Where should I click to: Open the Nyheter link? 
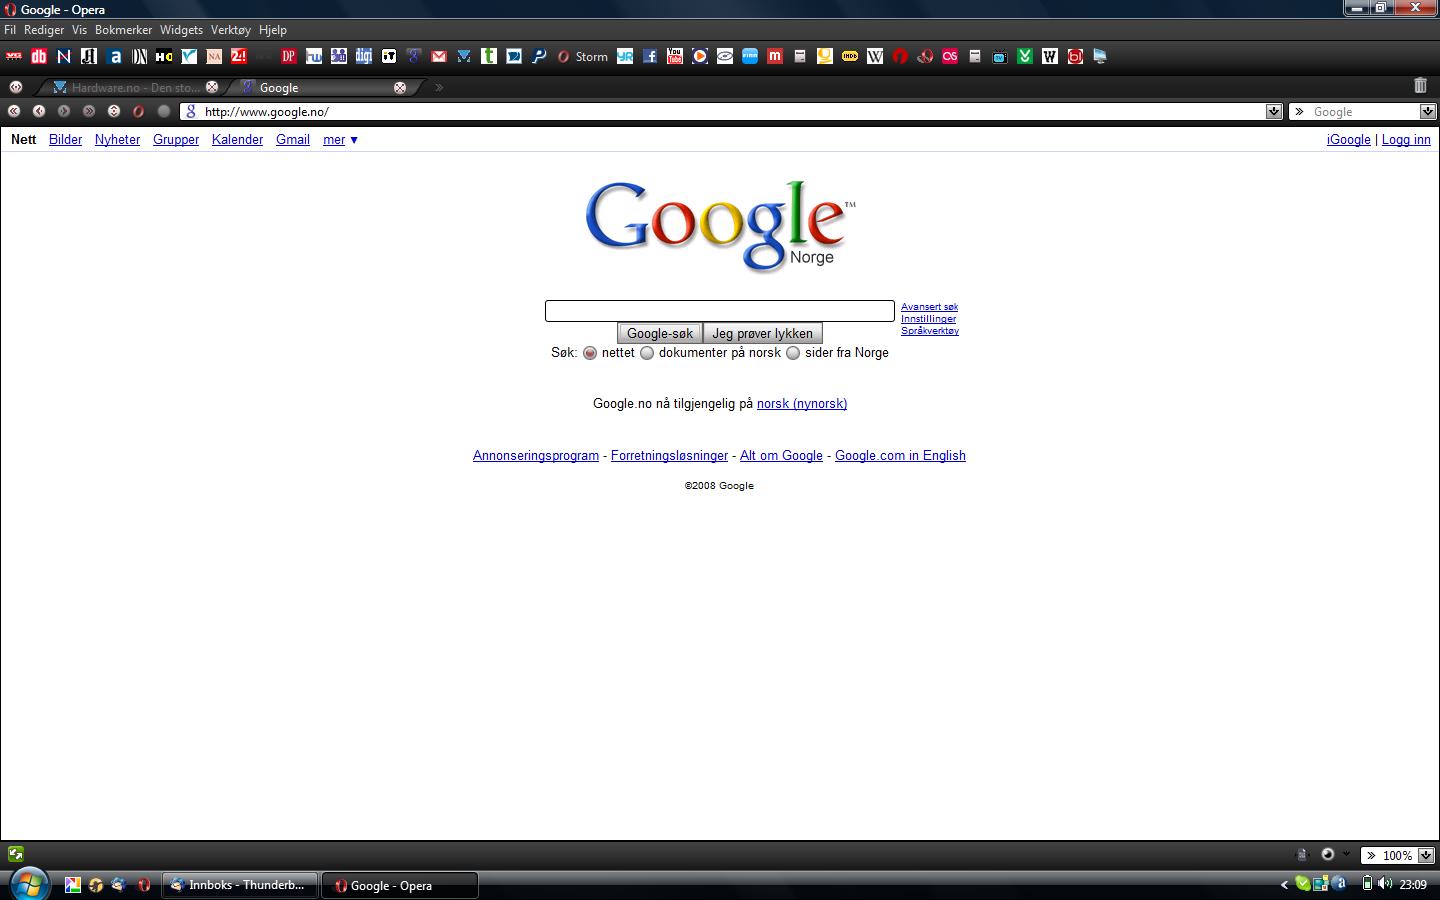tap(117, 140)
